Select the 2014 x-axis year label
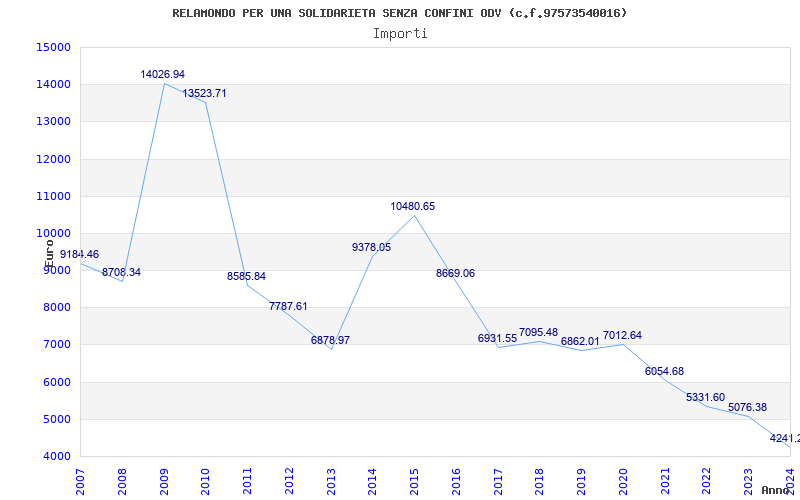 373,482
